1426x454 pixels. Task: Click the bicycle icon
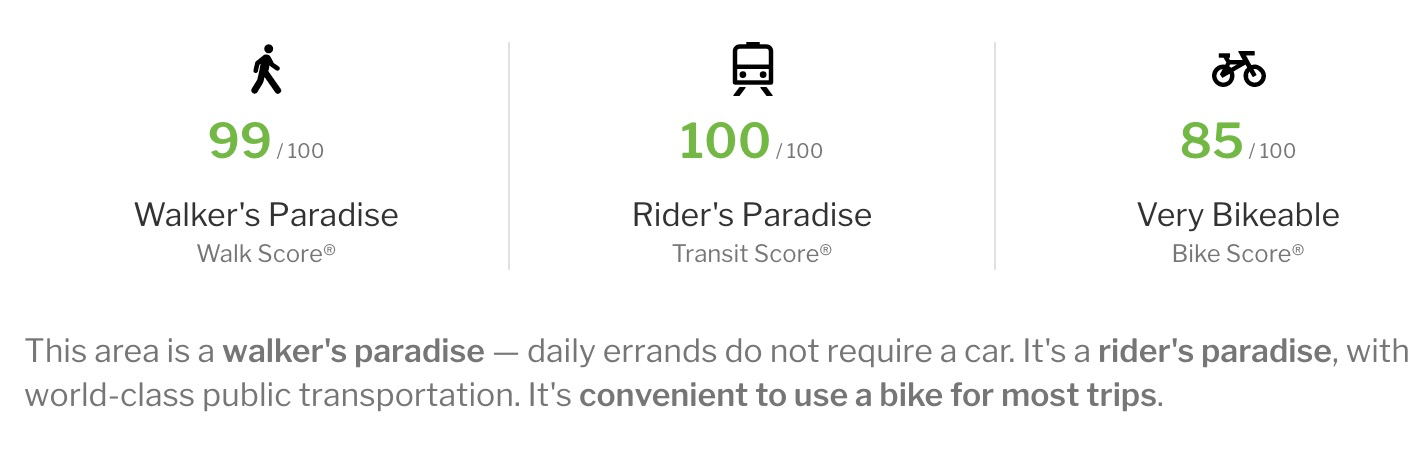tap(1238, 69)
